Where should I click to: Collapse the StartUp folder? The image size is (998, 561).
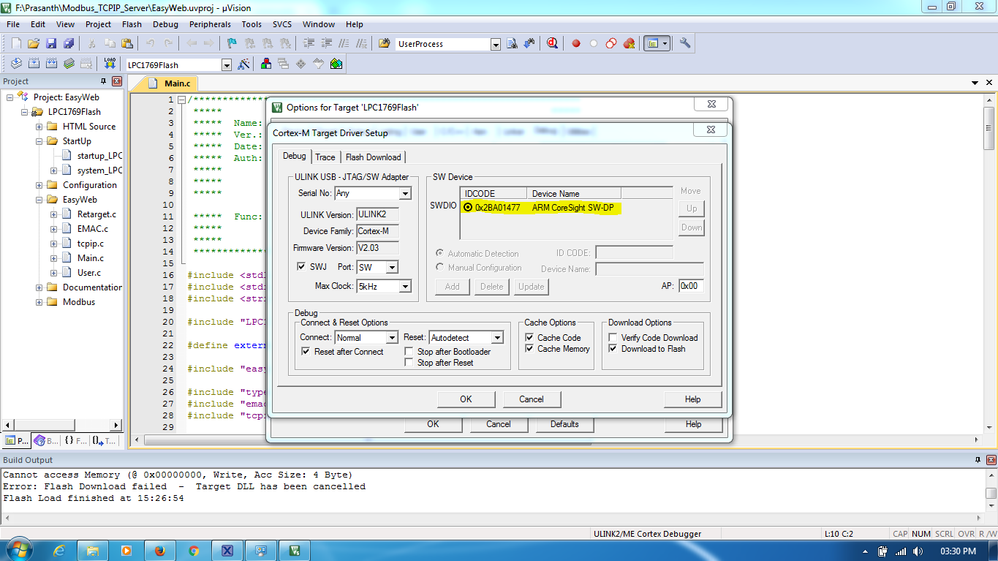[39, 141]
